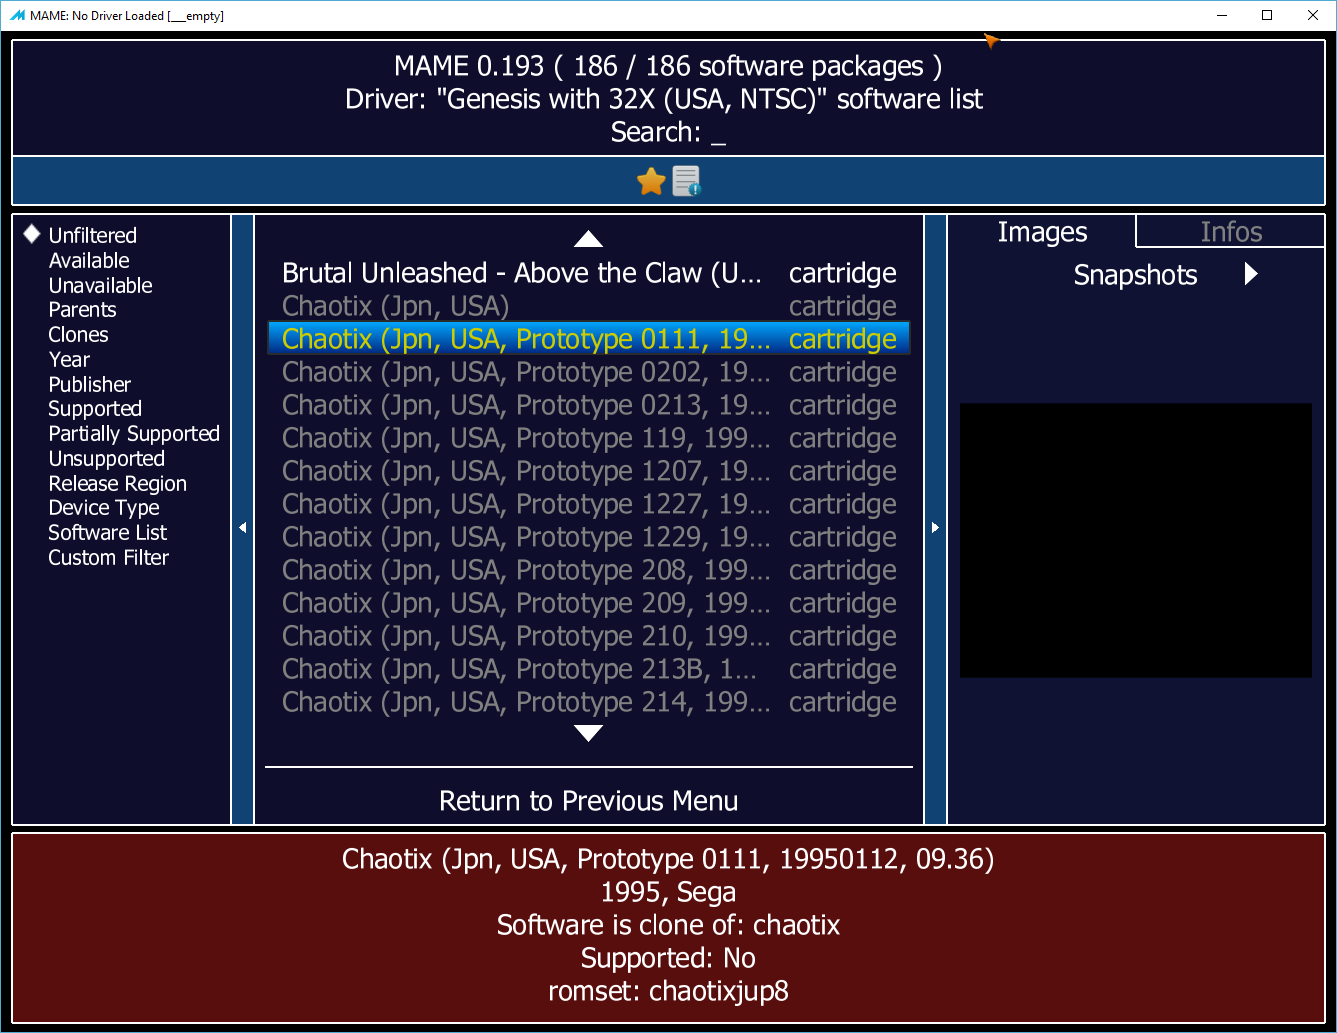1337x1033 pixels.
Task: Select Chaotix Prototype 1207 entry
Action: point(589,471)
